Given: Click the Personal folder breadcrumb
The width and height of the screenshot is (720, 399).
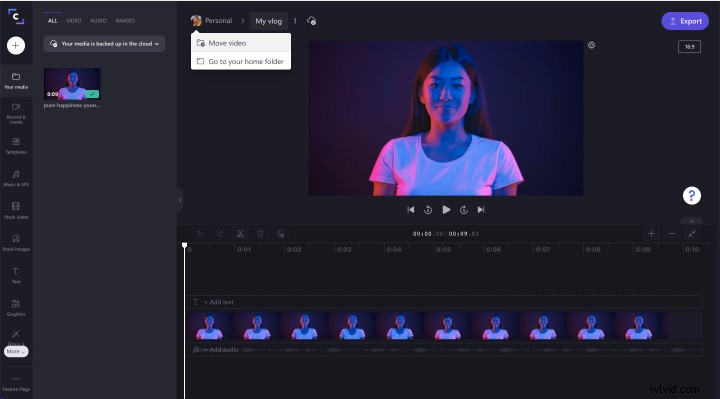Looking at the screenshot, I should [212, 21].
